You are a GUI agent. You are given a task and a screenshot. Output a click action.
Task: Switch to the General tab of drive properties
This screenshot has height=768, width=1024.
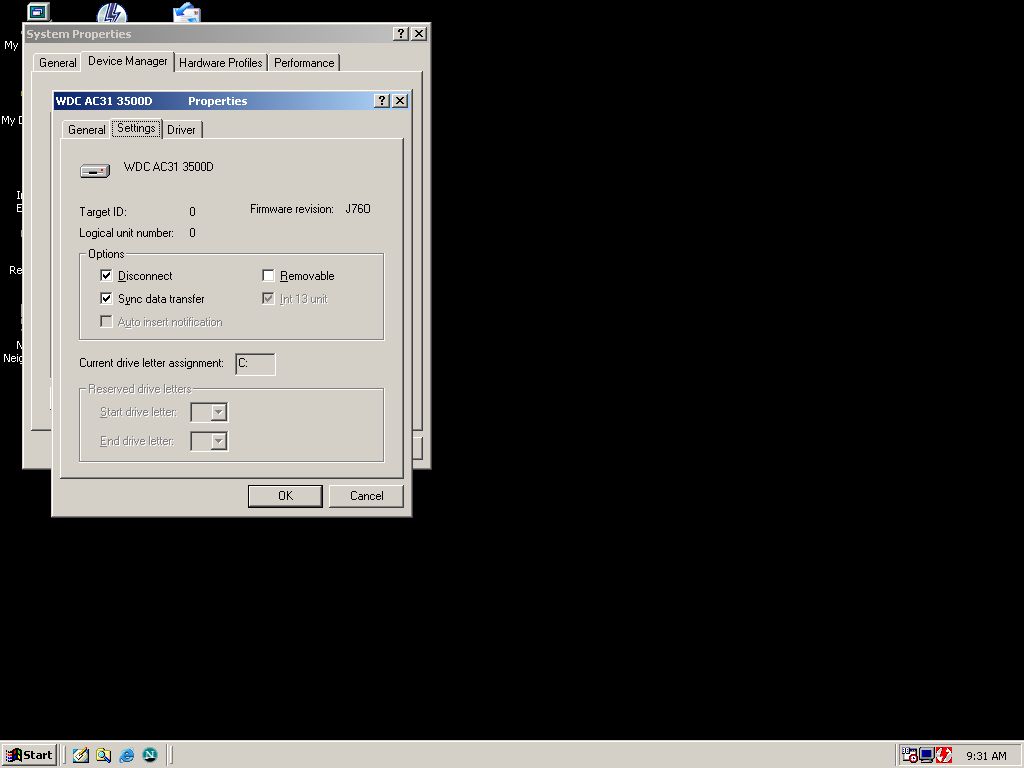click(x=87, y=130)
